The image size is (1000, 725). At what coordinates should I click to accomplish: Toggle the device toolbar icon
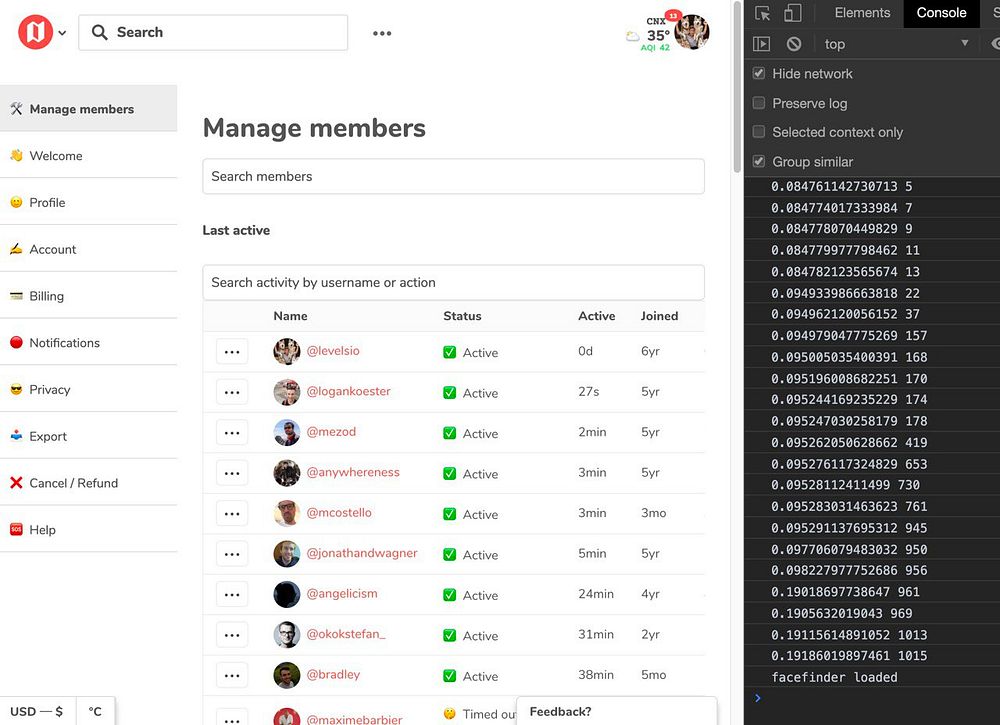tap(793, 13)
